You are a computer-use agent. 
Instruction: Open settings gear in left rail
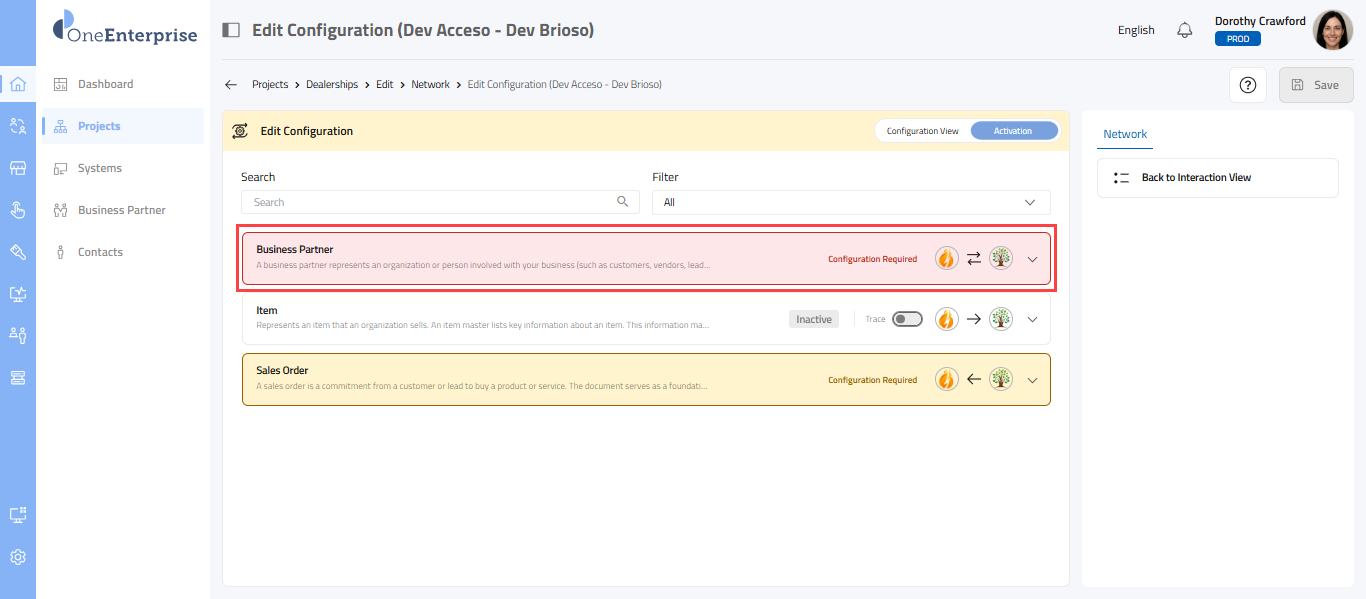17,557
